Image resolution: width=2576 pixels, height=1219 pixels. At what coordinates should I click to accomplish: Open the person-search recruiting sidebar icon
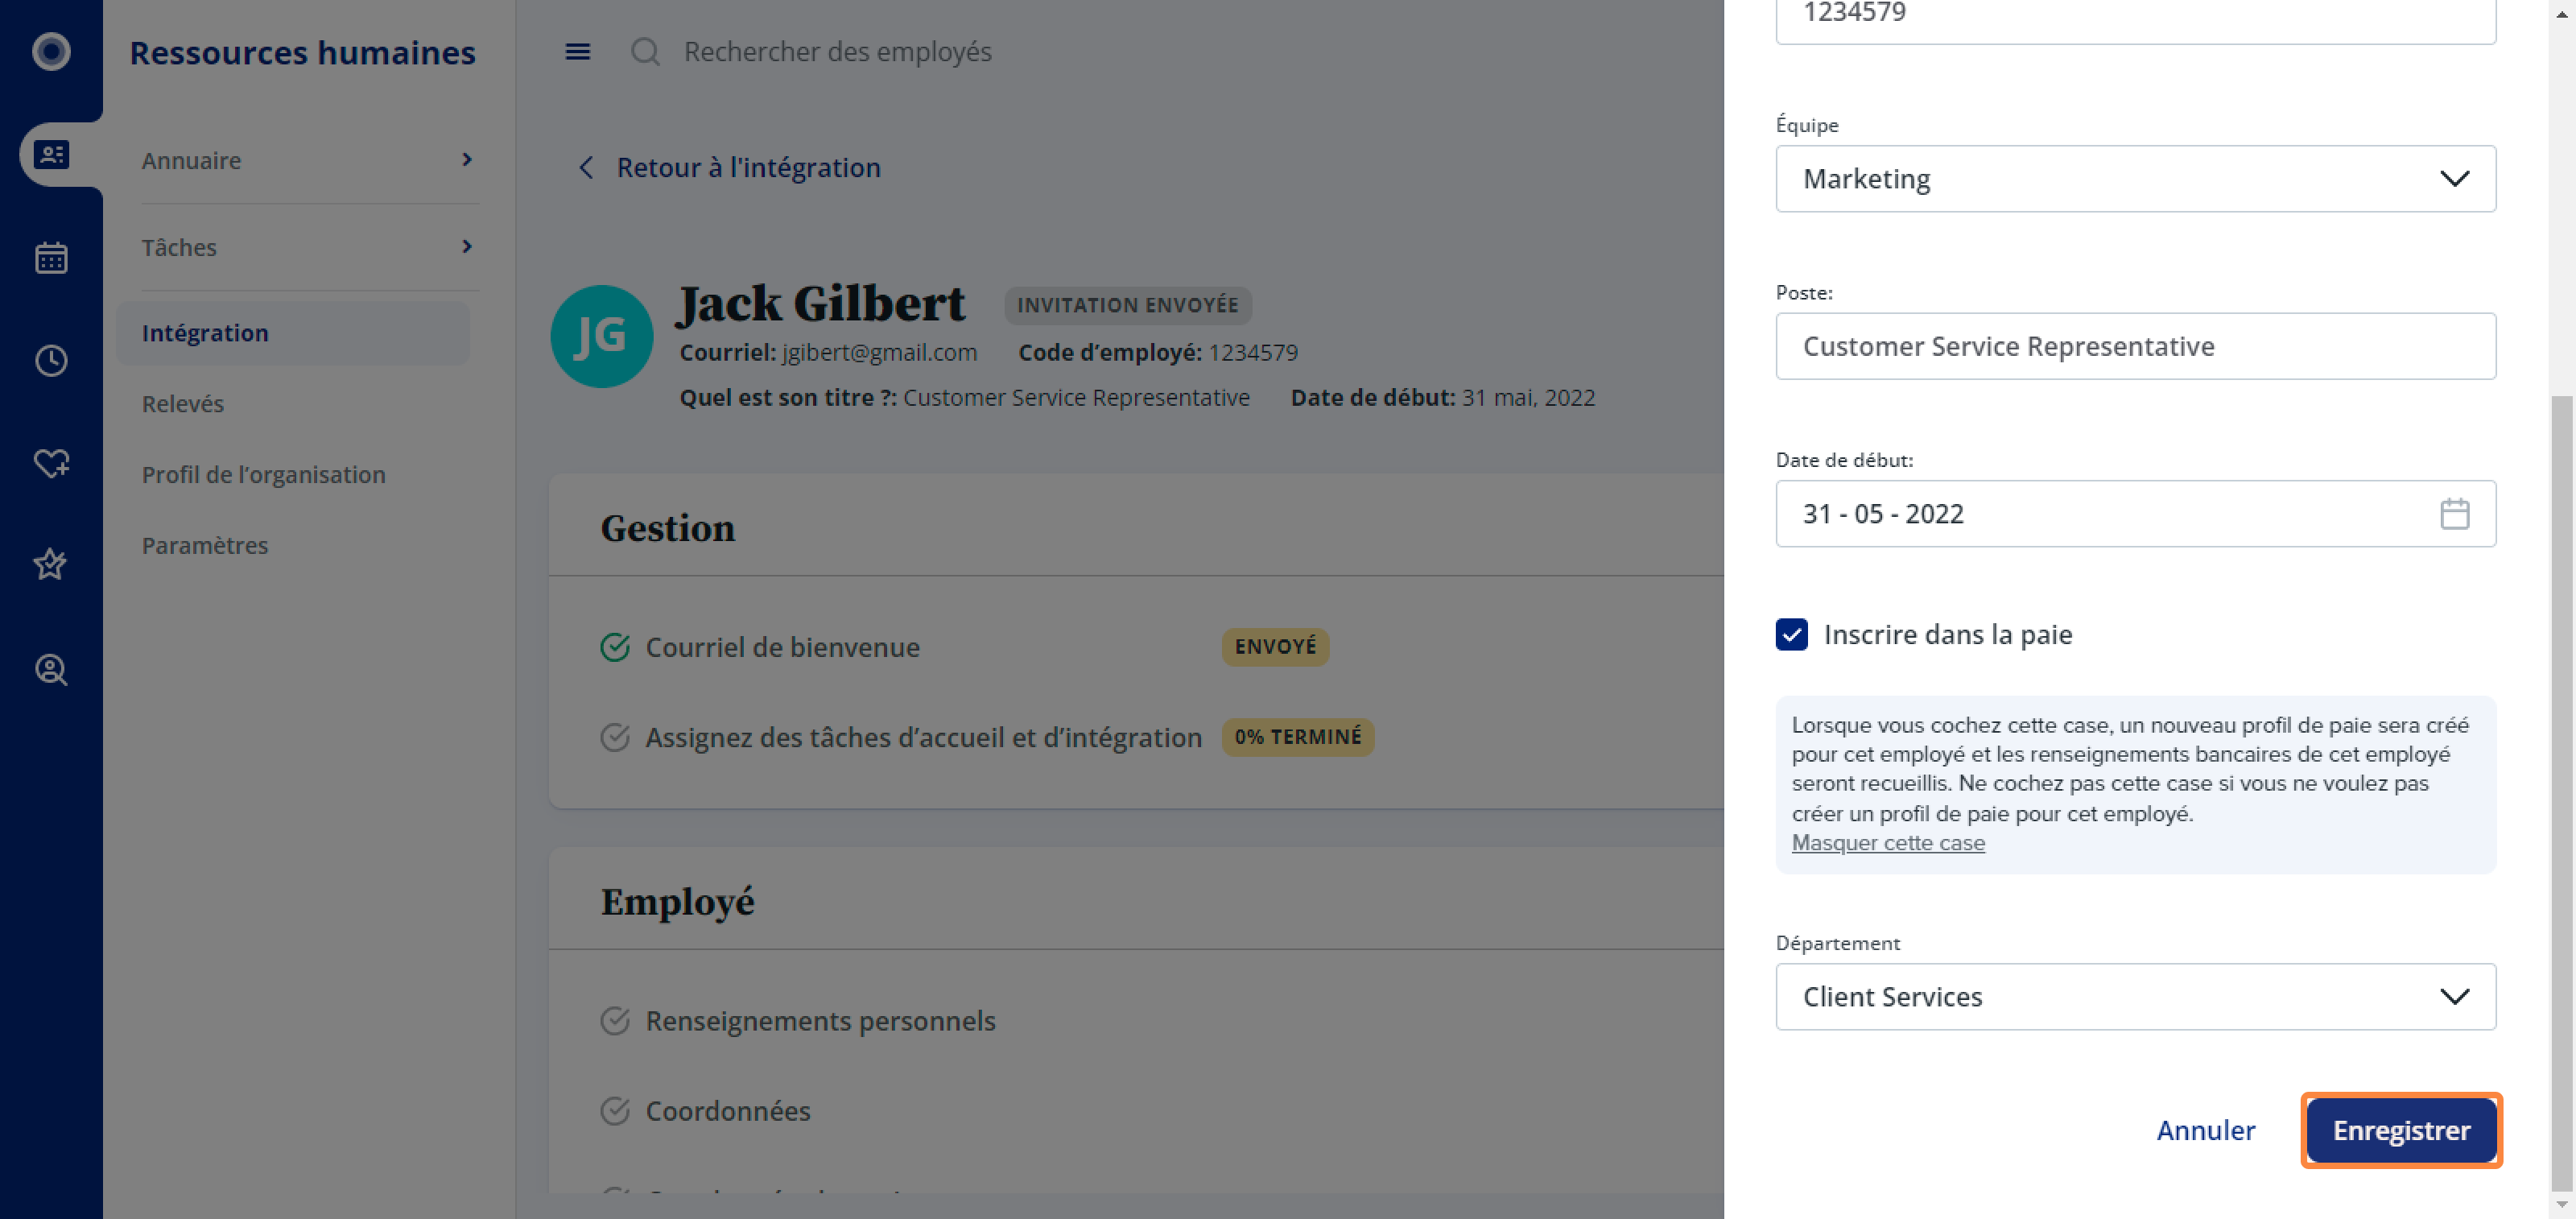(x=51, y=669)
